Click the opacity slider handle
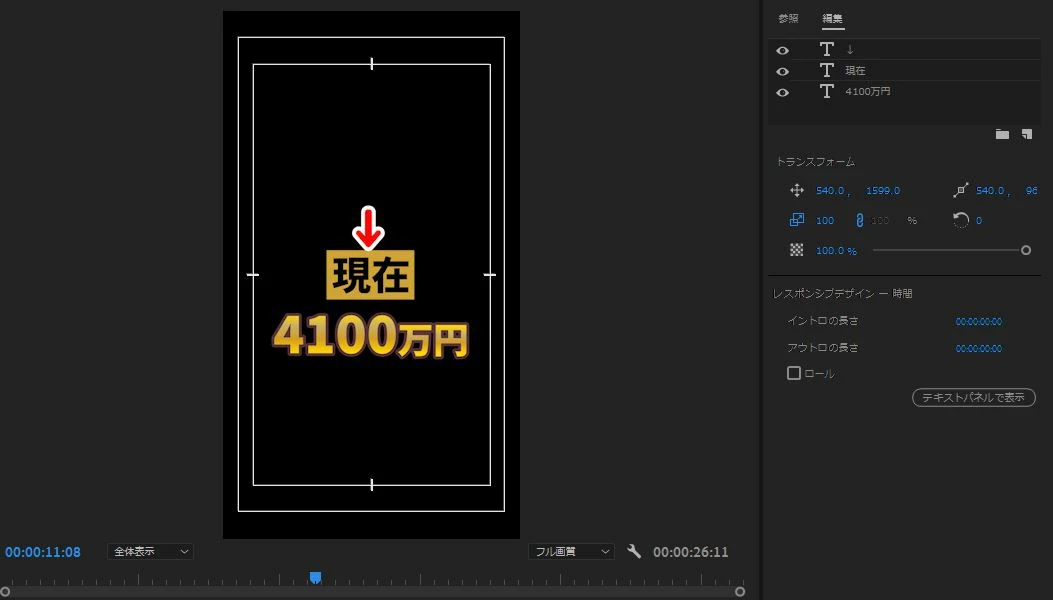This screenshot has width=1053, height=600. click(1025, 250)
